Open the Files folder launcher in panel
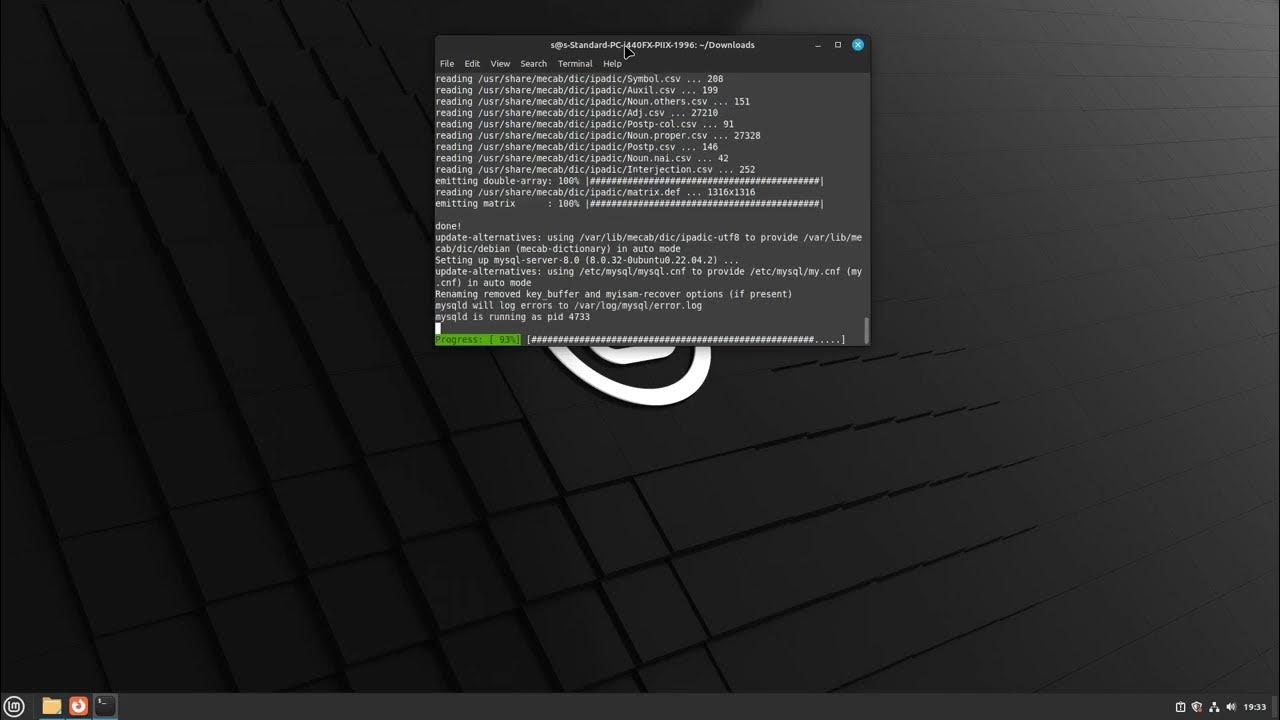This screenshot has width=1280, height=720. coord(51,706)
